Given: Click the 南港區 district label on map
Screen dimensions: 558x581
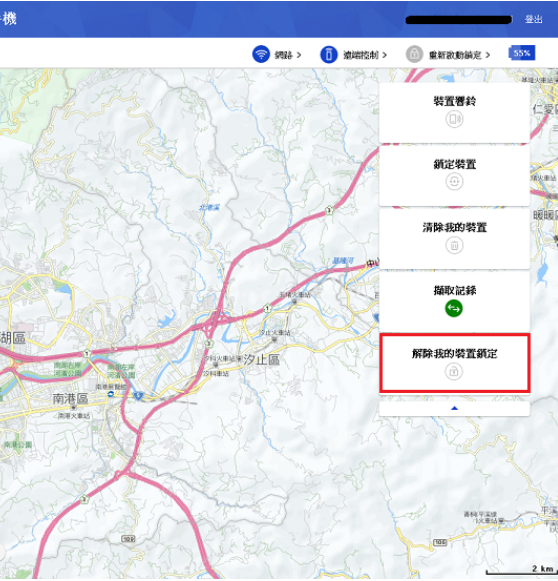Looking at the screenshot, I should click(70, 399).
